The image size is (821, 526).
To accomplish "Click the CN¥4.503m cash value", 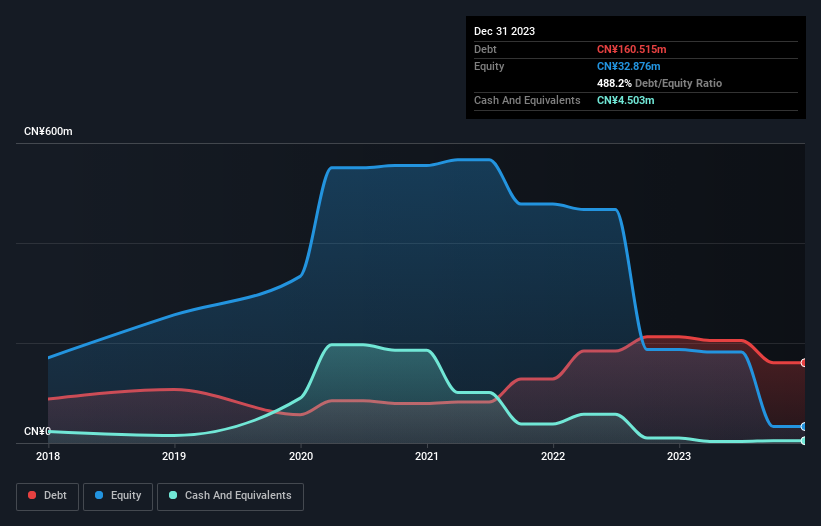I will click(625, 100).
